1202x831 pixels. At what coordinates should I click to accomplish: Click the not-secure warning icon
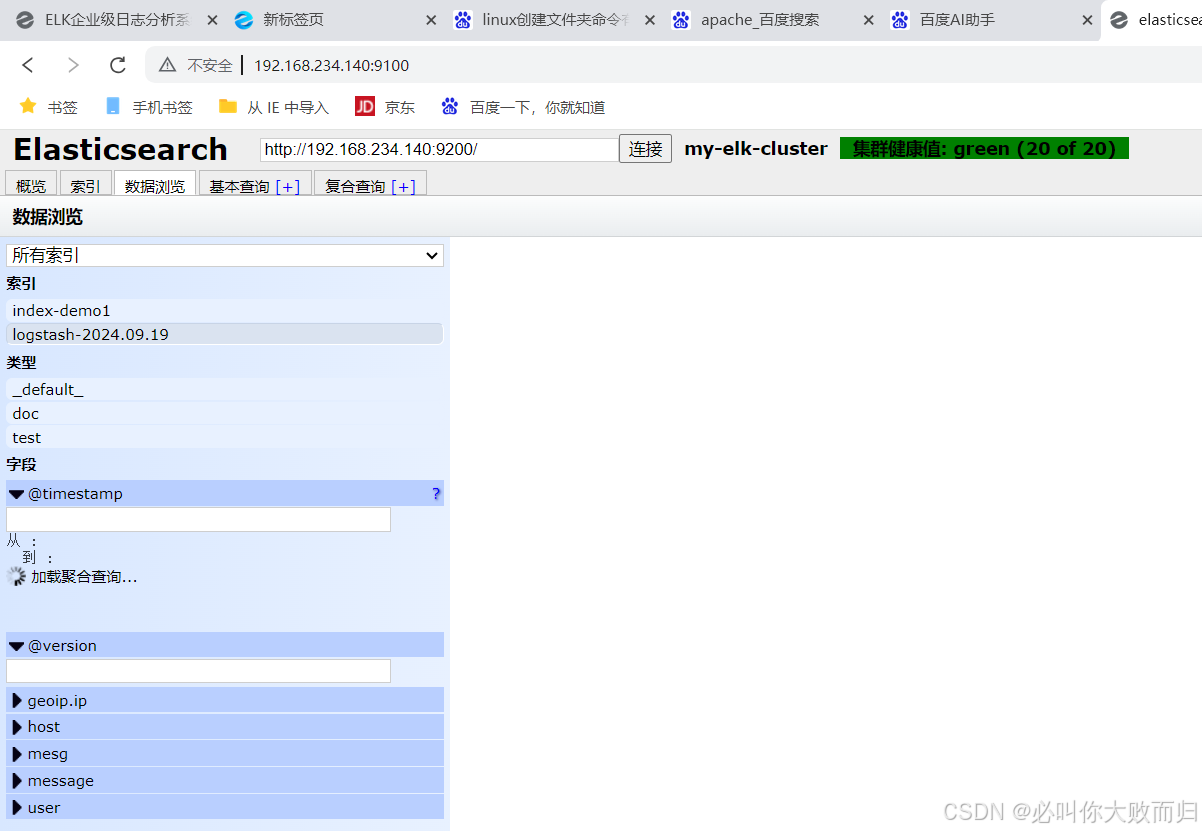pyautogui.click(x=167, y=65)
